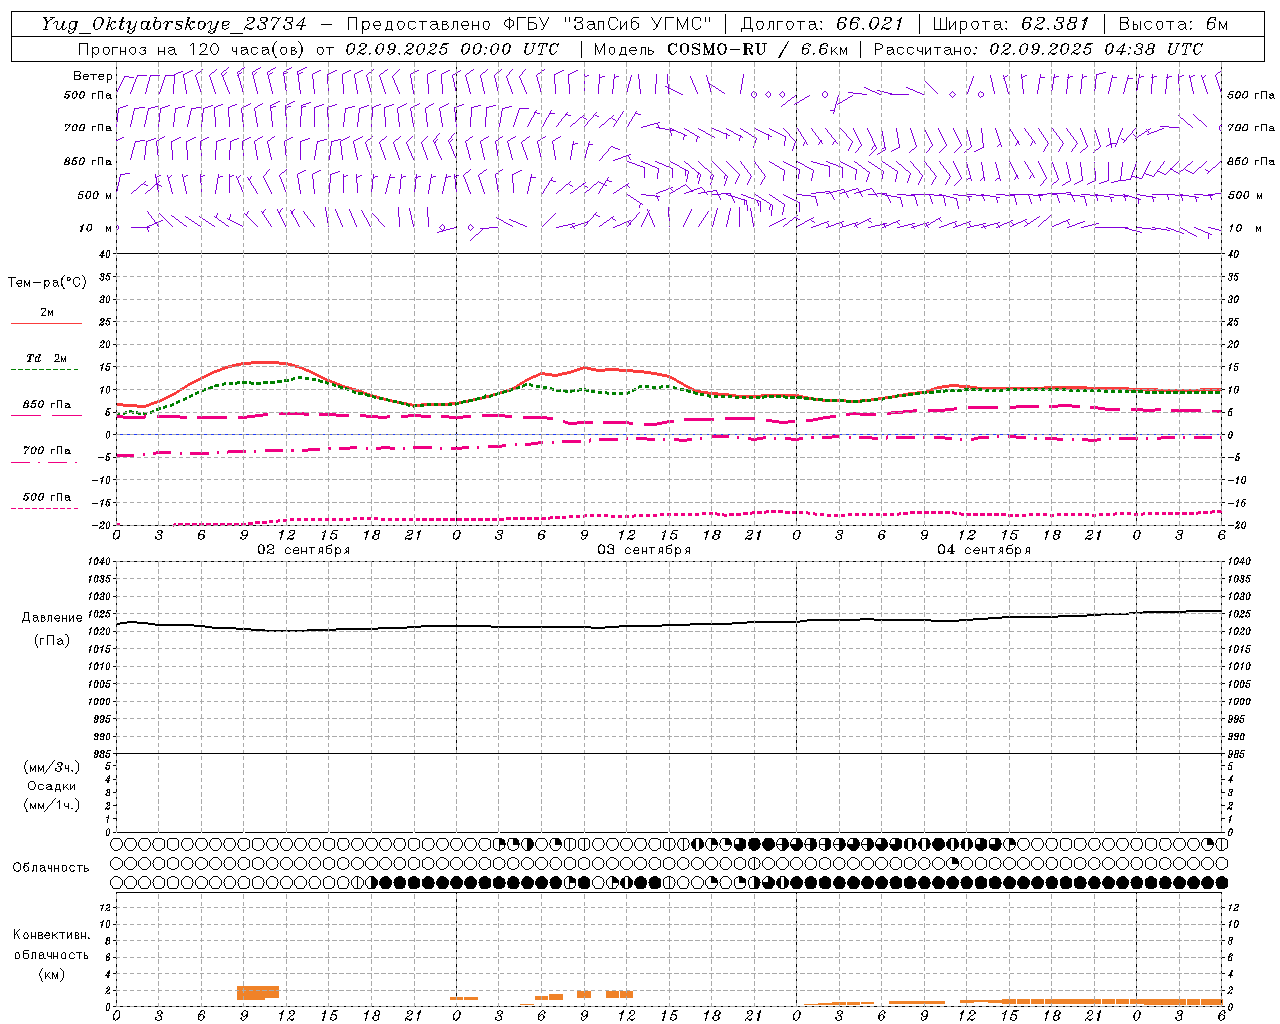
Task: Click the Ветер panel label
Action: point(92,76)
